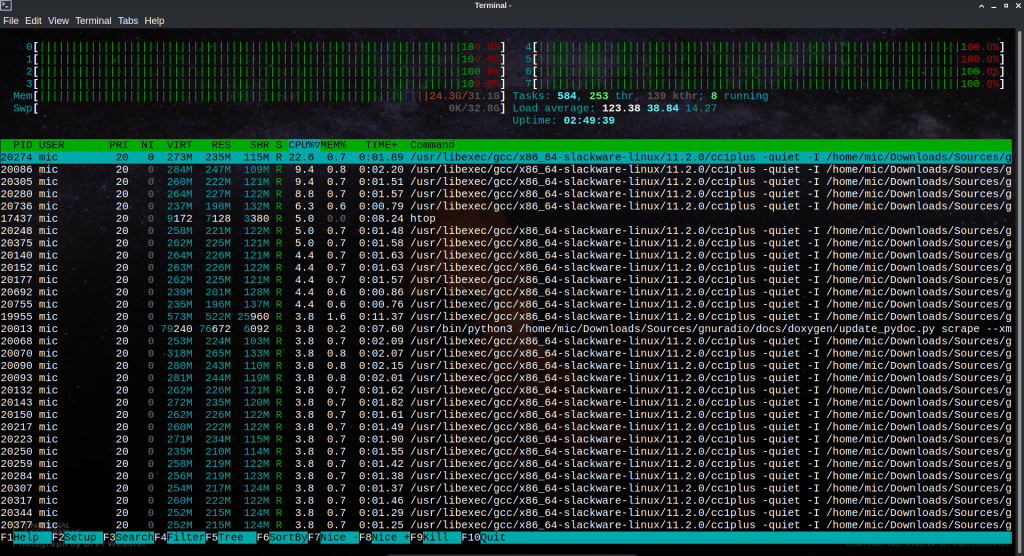The width and height of the screenshot is (1024, 556).
Task: Sort by the MEM% column header
Action: 333,145
